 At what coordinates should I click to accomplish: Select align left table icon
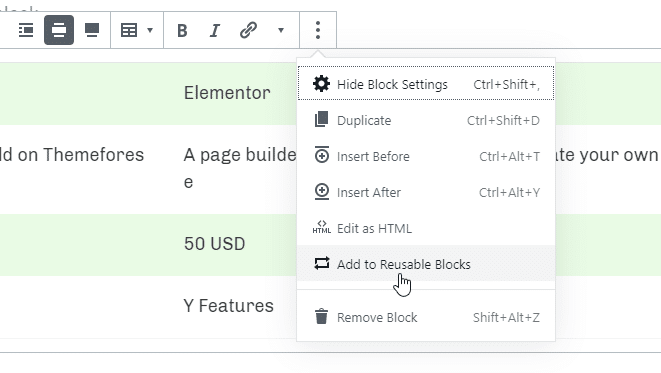[x=26, y=30]
